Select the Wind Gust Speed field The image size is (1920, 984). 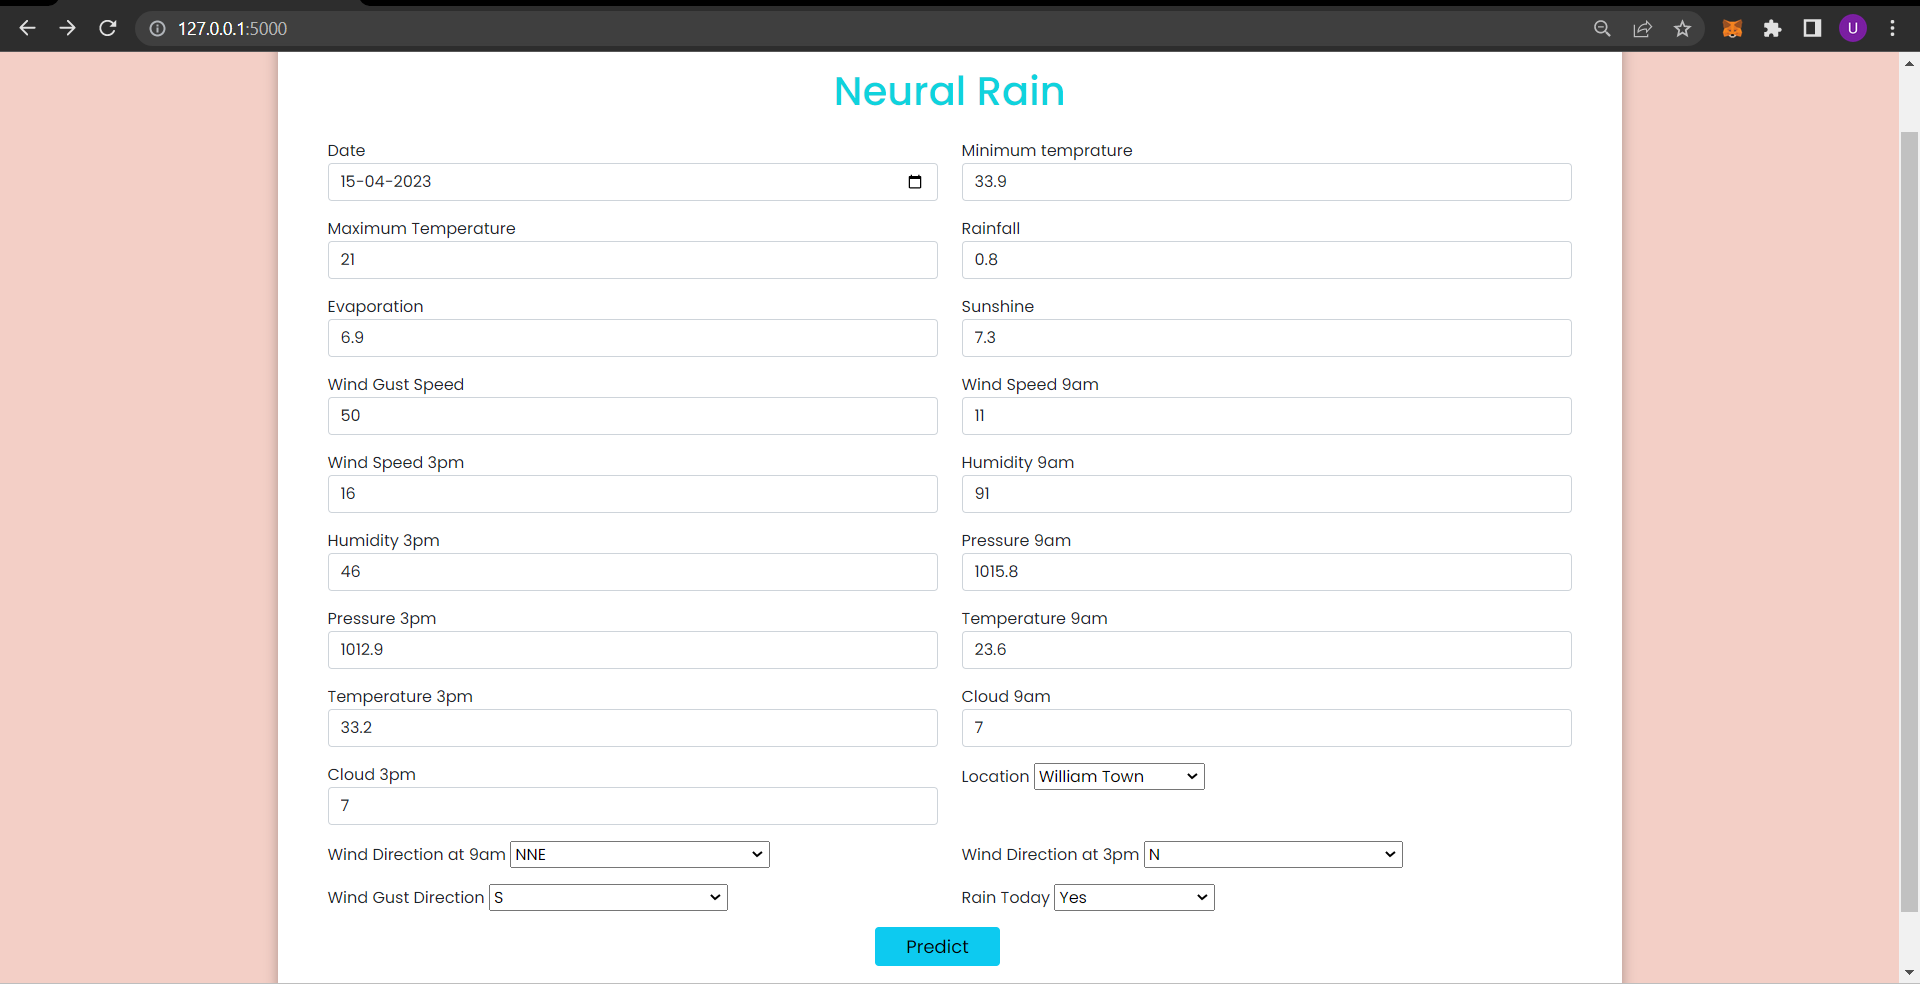(632, 416)
